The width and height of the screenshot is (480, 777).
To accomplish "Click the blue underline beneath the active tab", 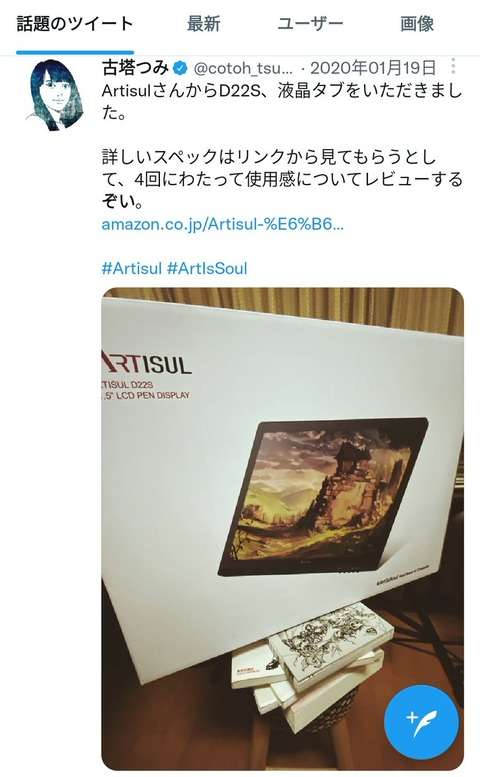I will pyautogui.click(x=75, y=52).
